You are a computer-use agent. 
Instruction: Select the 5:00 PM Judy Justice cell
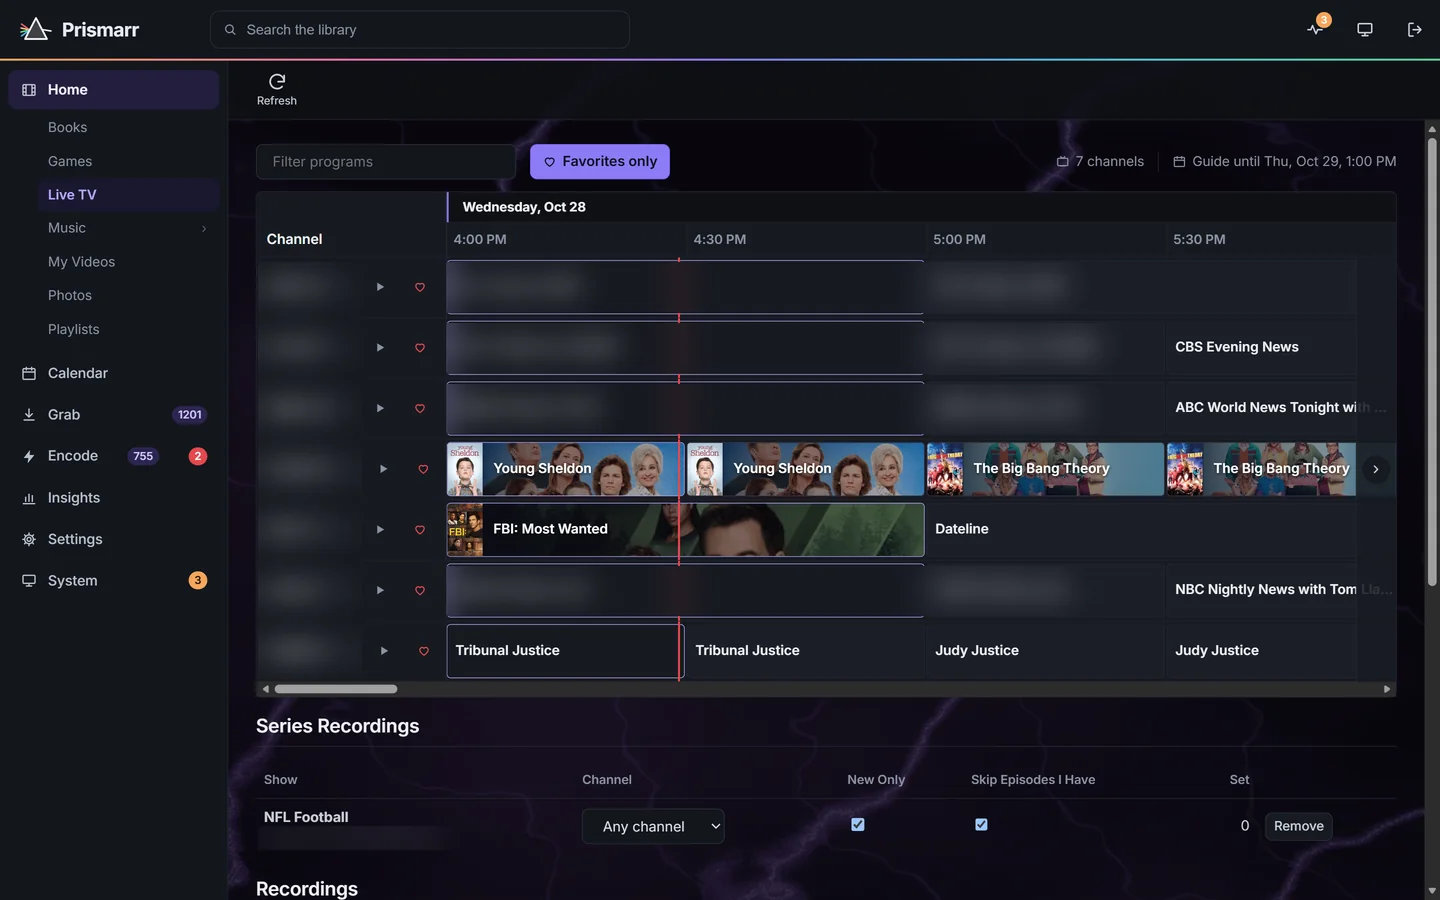coord(1045,651)
